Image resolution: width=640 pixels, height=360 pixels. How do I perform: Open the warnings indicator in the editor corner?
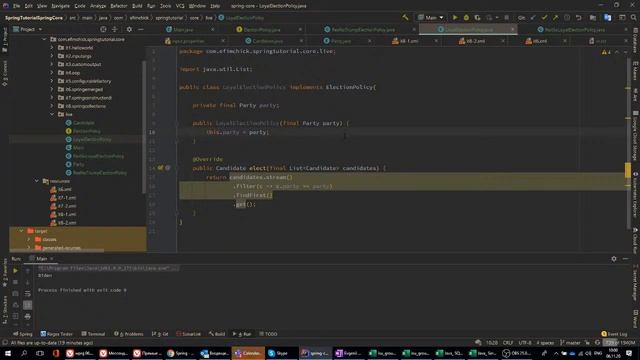606,52
